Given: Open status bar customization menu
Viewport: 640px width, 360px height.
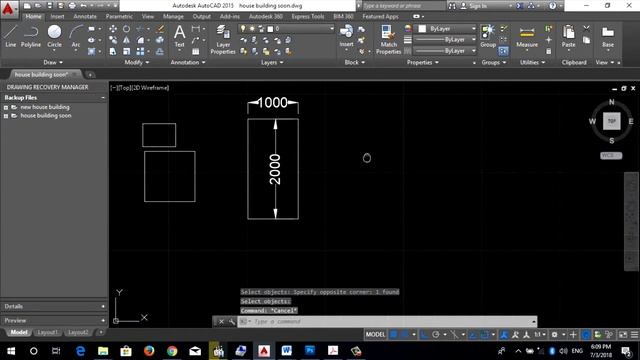Looking at the screenshot, I should pyautogui.click(x=634, y=335).
